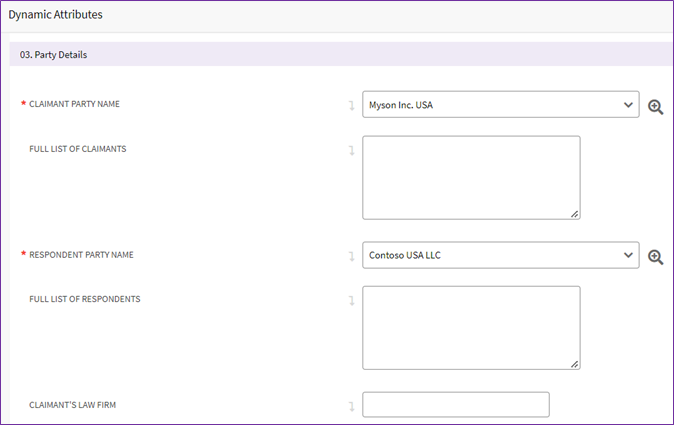
Task: Click the Dynamic Attributes panel header
Action: 56,15
